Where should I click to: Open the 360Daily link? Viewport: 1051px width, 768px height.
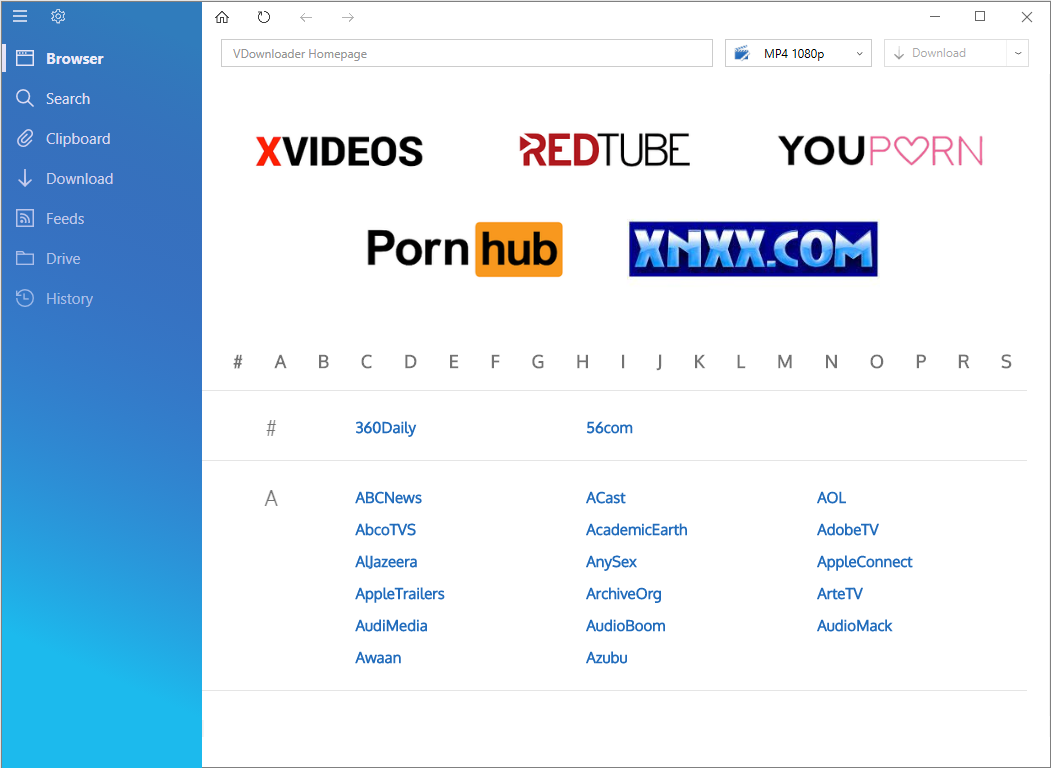pos(385,428)
